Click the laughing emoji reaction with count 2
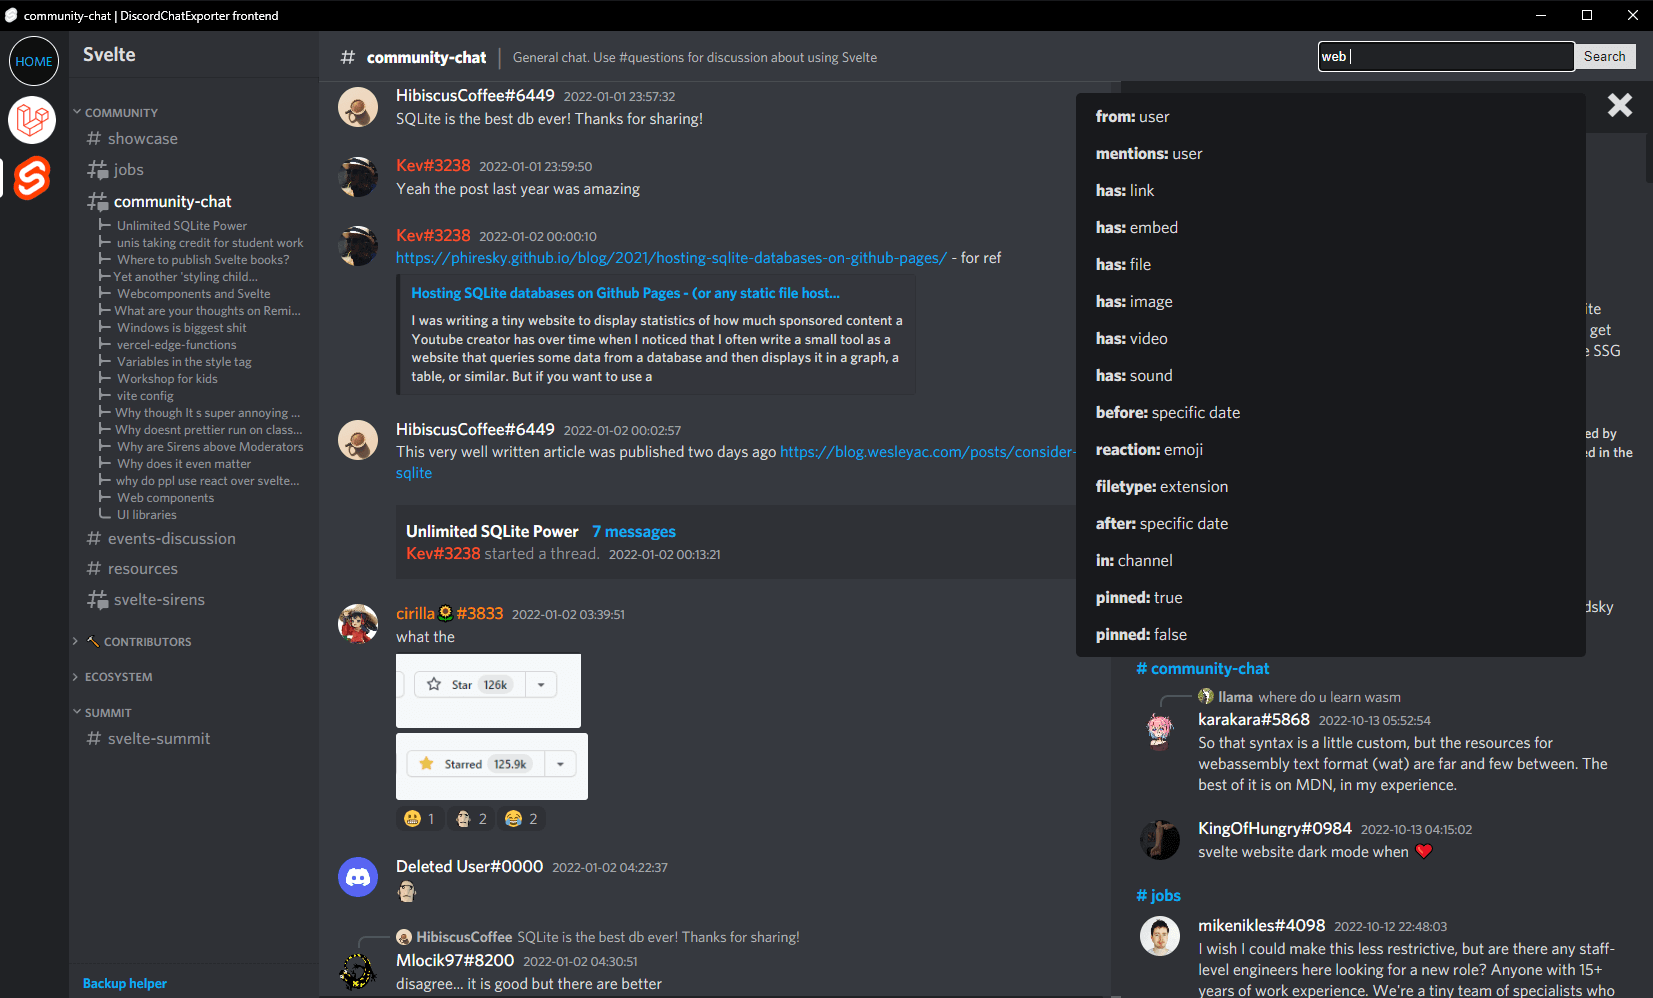This screenshot has width=1653, height=998. (521, 819)
